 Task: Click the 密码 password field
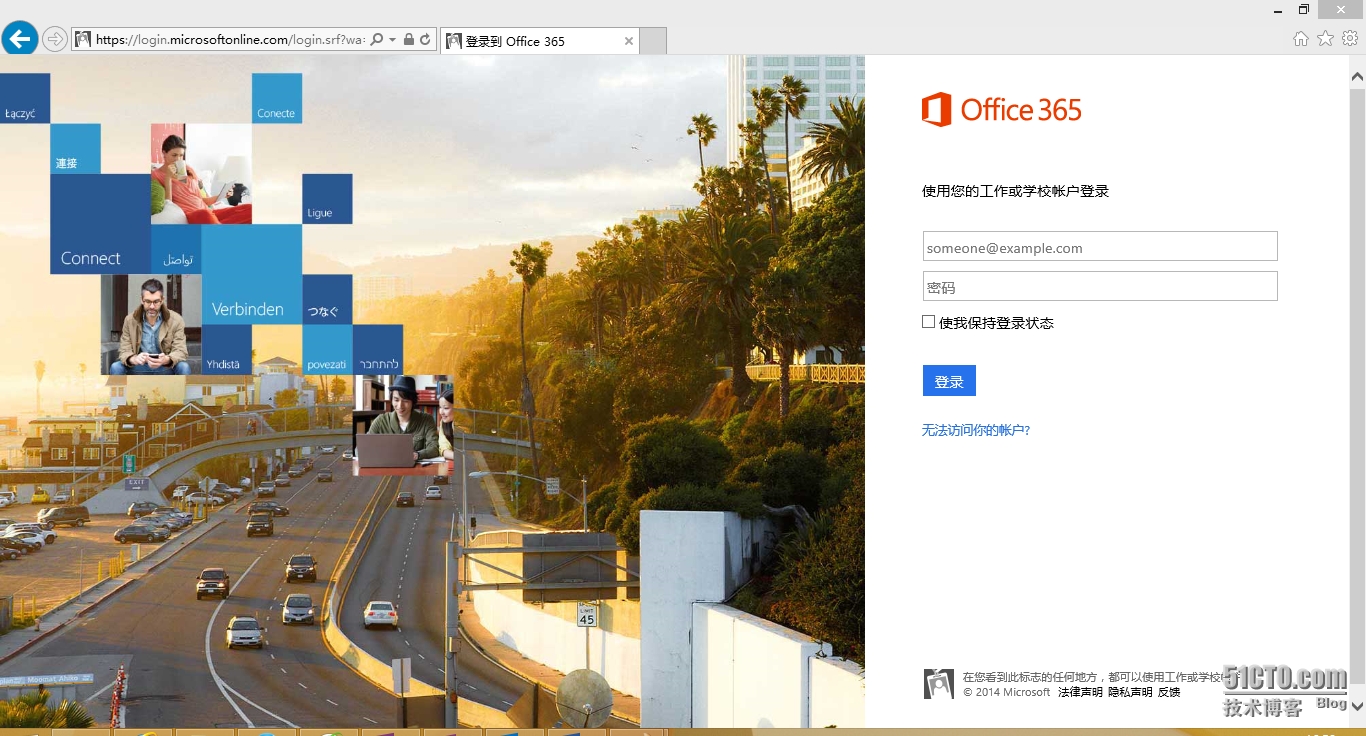[x=1100, y=287]
